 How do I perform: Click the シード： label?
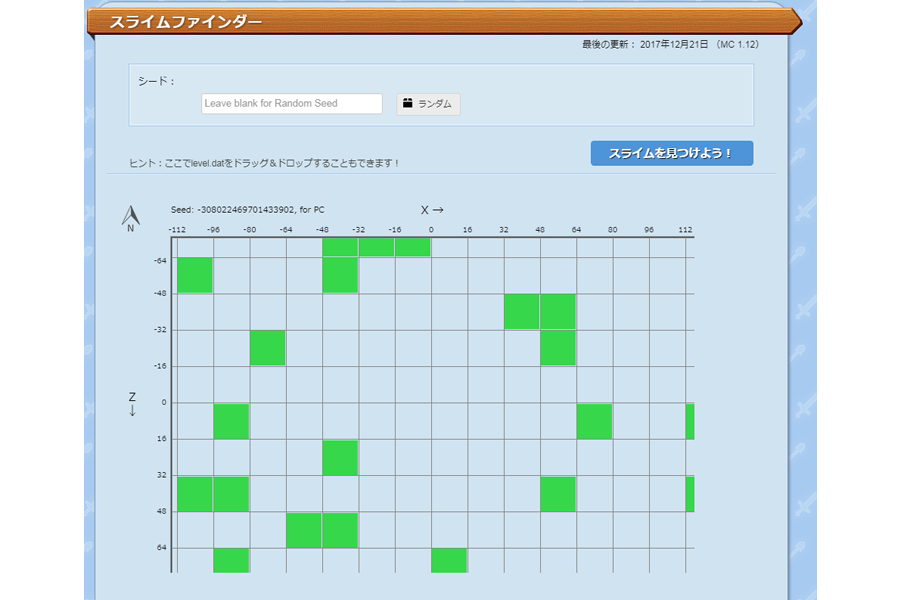click(x=156, y=82)
